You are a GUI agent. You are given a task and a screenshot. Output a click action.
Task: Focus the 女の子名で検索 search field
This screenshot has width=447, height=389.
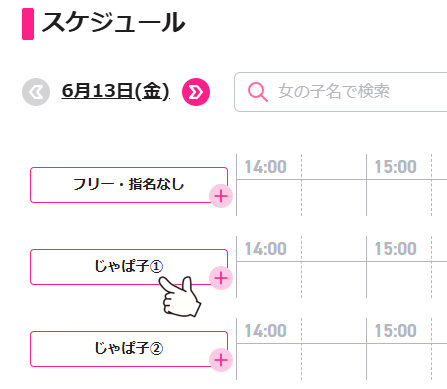click(341, 92)
